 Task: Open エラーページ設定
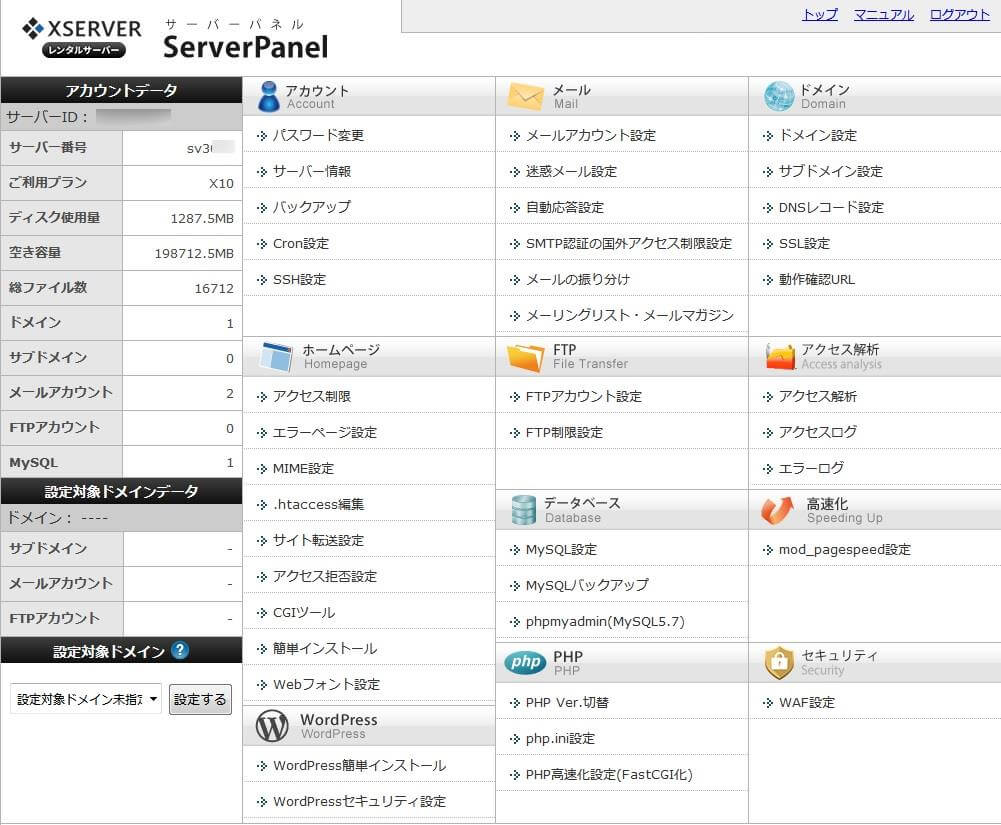(324, 432)
